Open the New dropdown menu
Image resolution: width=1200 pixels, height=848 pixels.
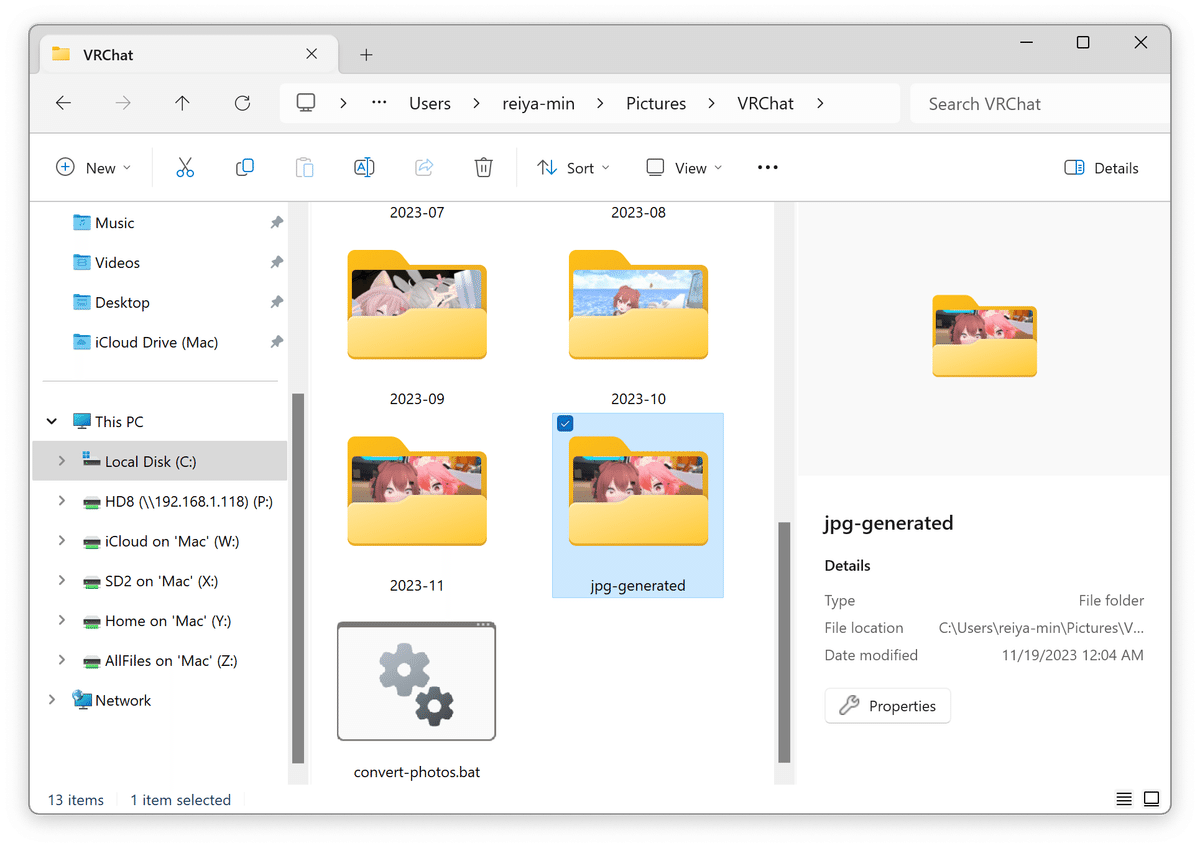point(93,168)
